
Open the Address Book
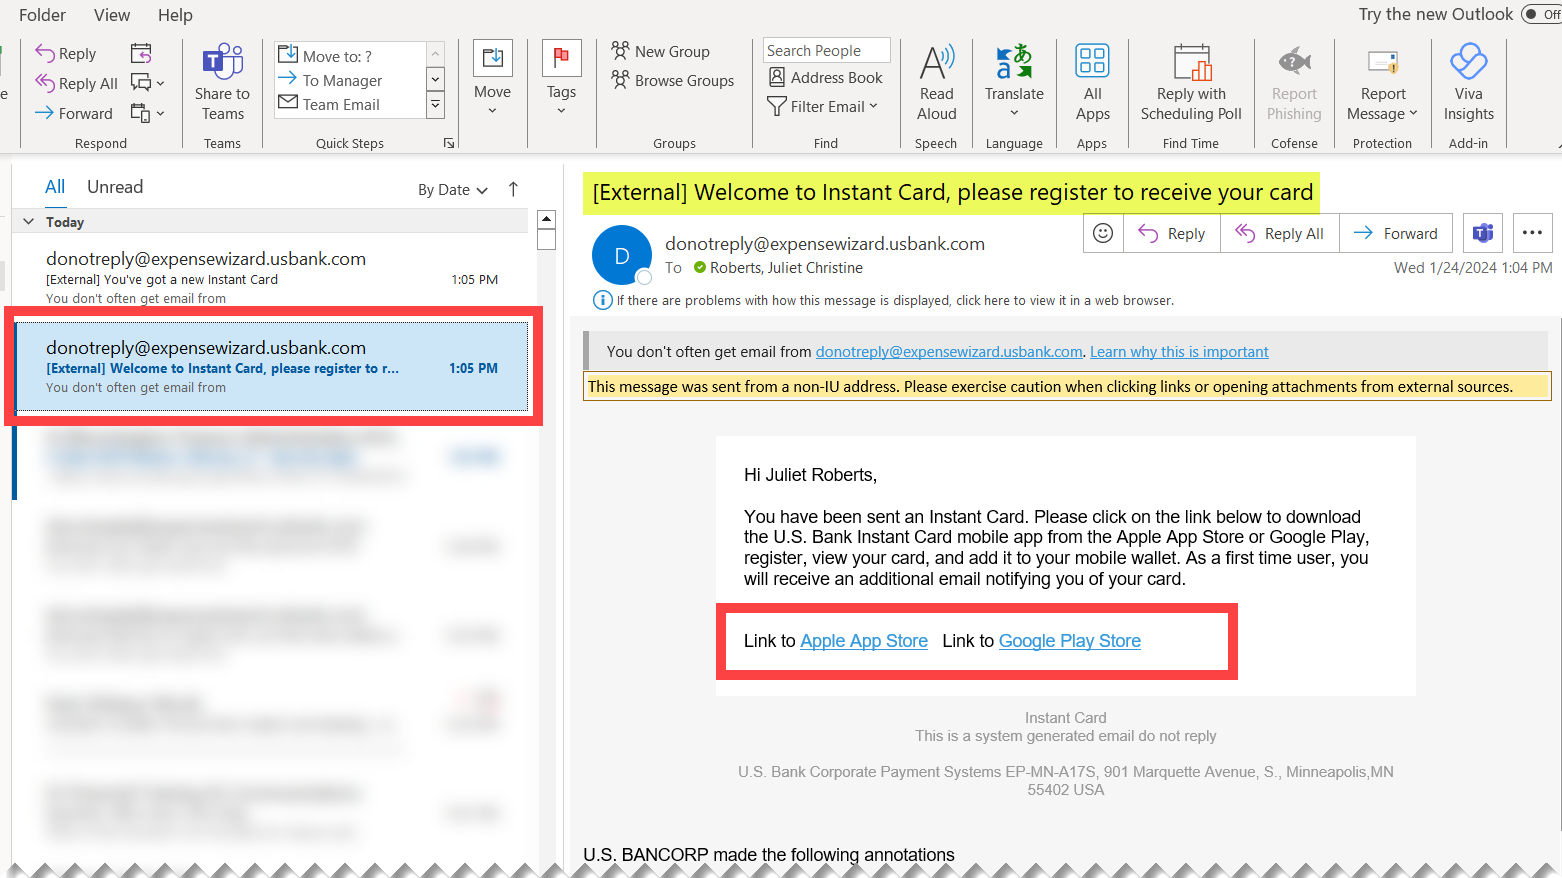(x=826, y=77)
